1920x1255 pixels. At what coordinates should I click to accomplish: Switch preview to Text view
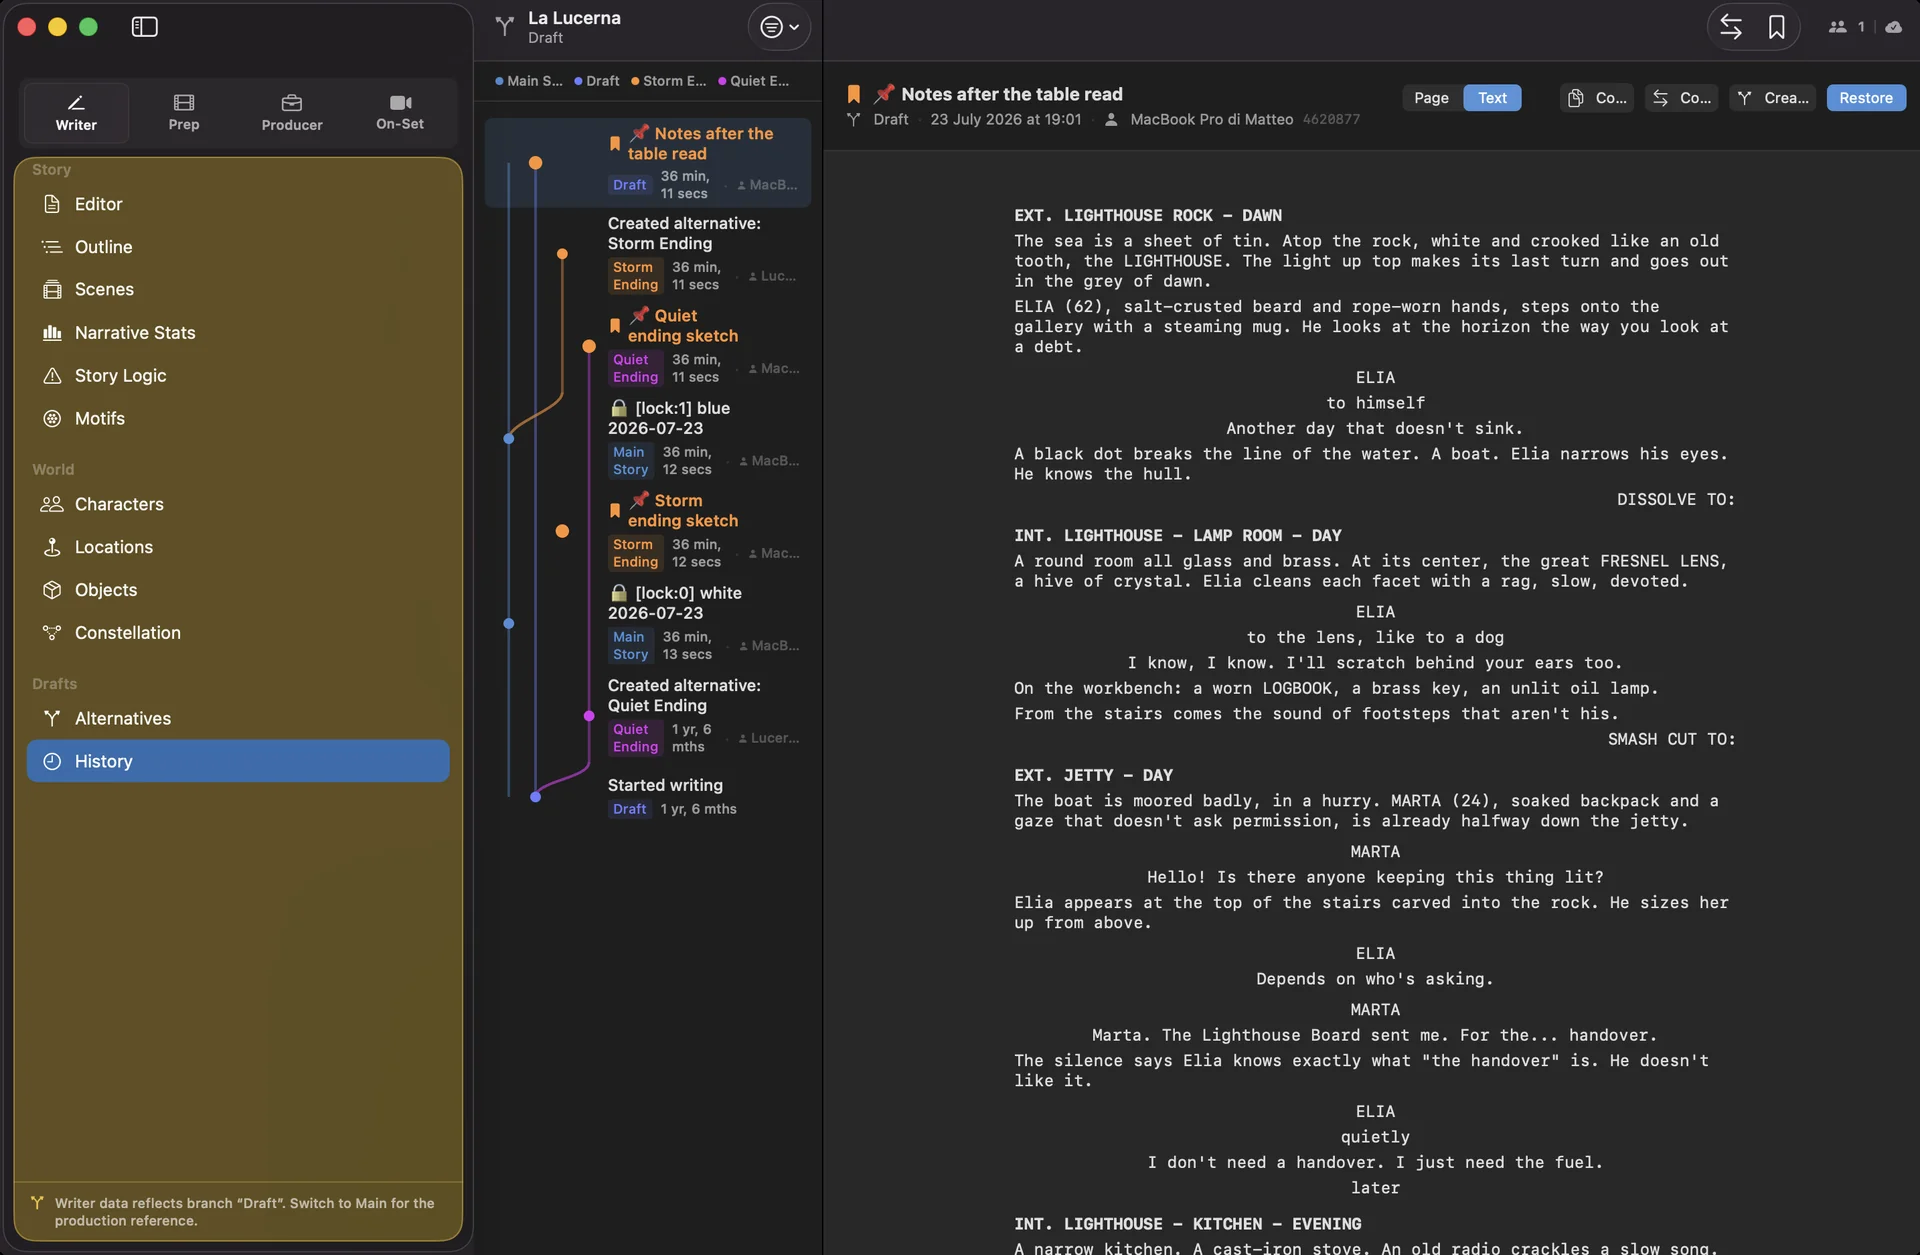click(1492, 98)
